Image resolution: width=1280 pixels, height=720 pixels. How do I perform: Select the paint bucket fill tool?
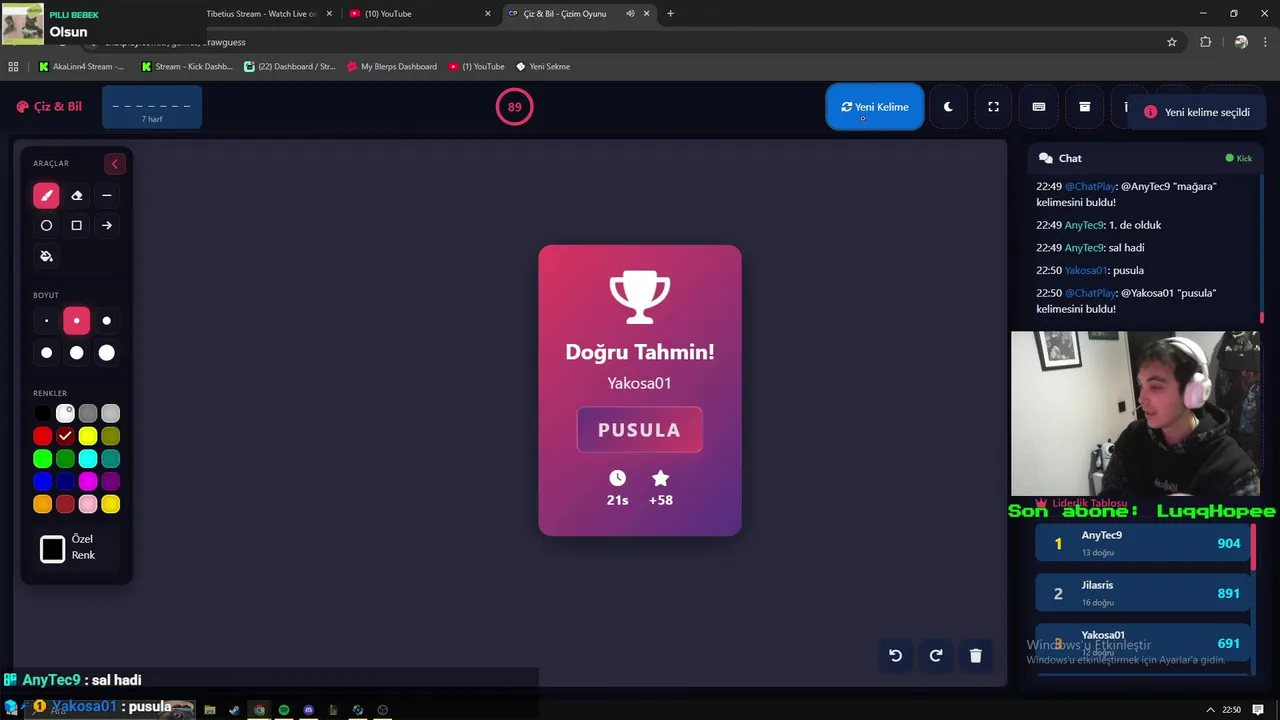pyautogui.click(x=46, y=256)
